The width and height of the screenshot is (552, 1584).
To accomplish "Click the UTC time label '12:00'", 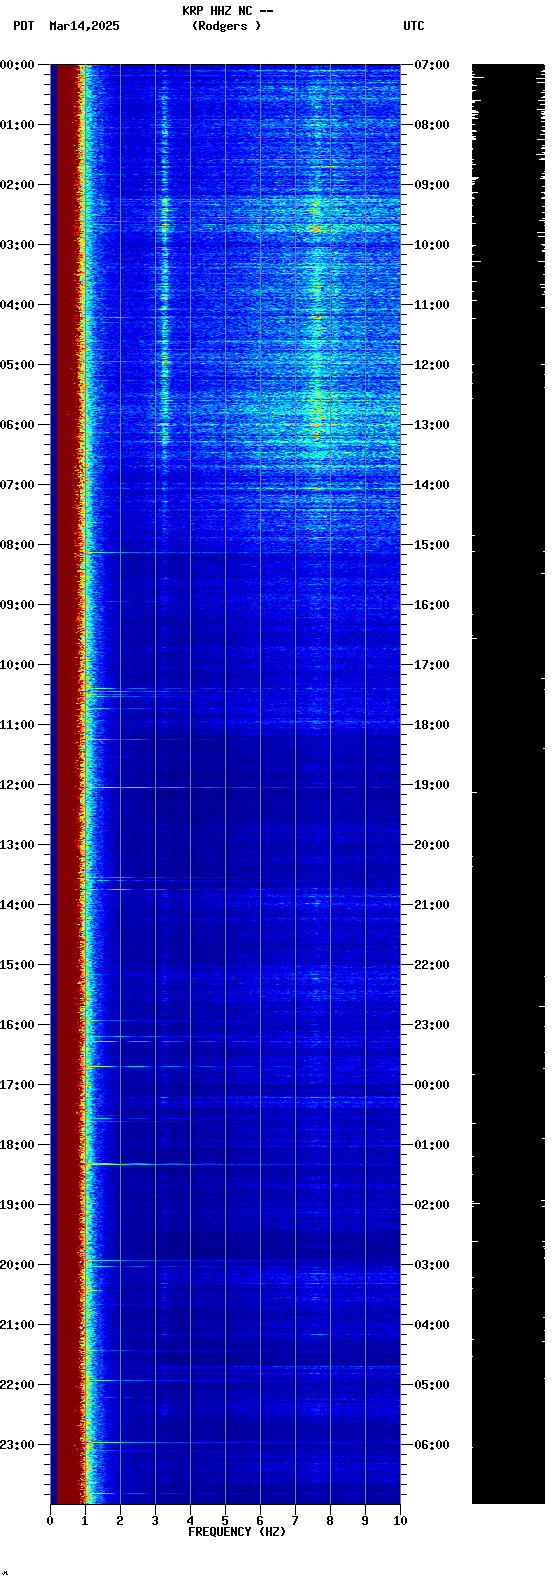I will (432, 365).
